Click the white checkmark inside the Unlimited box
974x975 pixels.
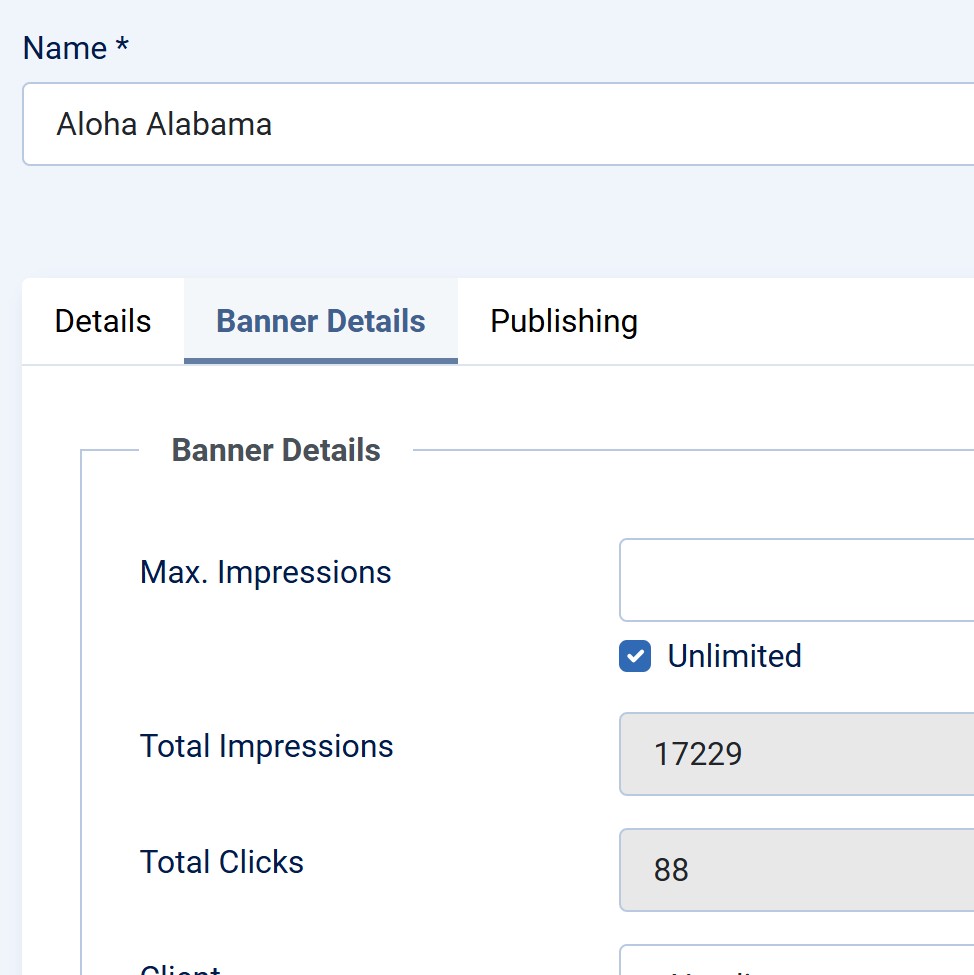(x=635, y=656)
